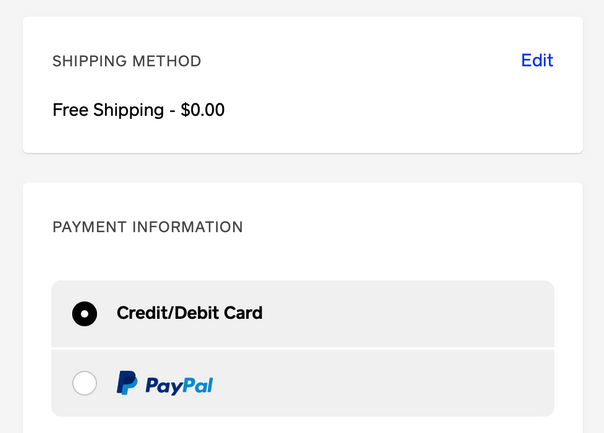The image size is (604, 433).
Task: Select the PayPal radio button
Action: [x=84, y=383]
